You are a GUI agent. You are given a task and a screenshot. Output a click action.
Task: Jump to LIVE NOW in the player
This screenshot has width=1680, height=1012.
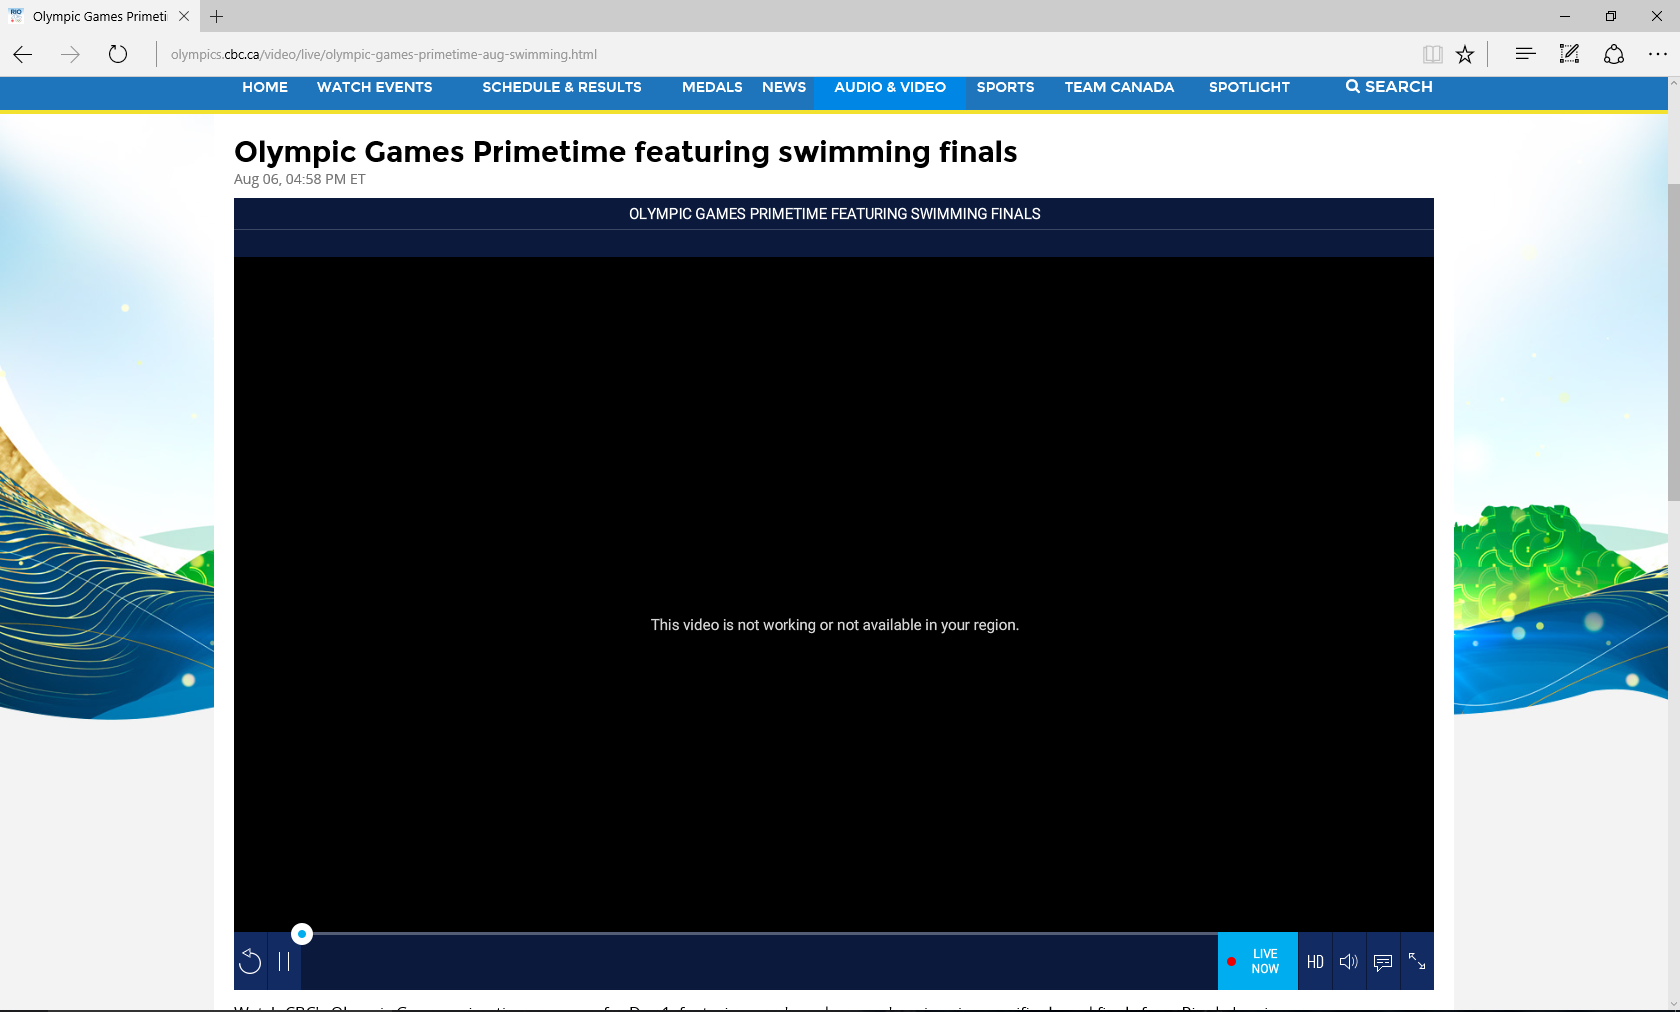[1258, 961]
